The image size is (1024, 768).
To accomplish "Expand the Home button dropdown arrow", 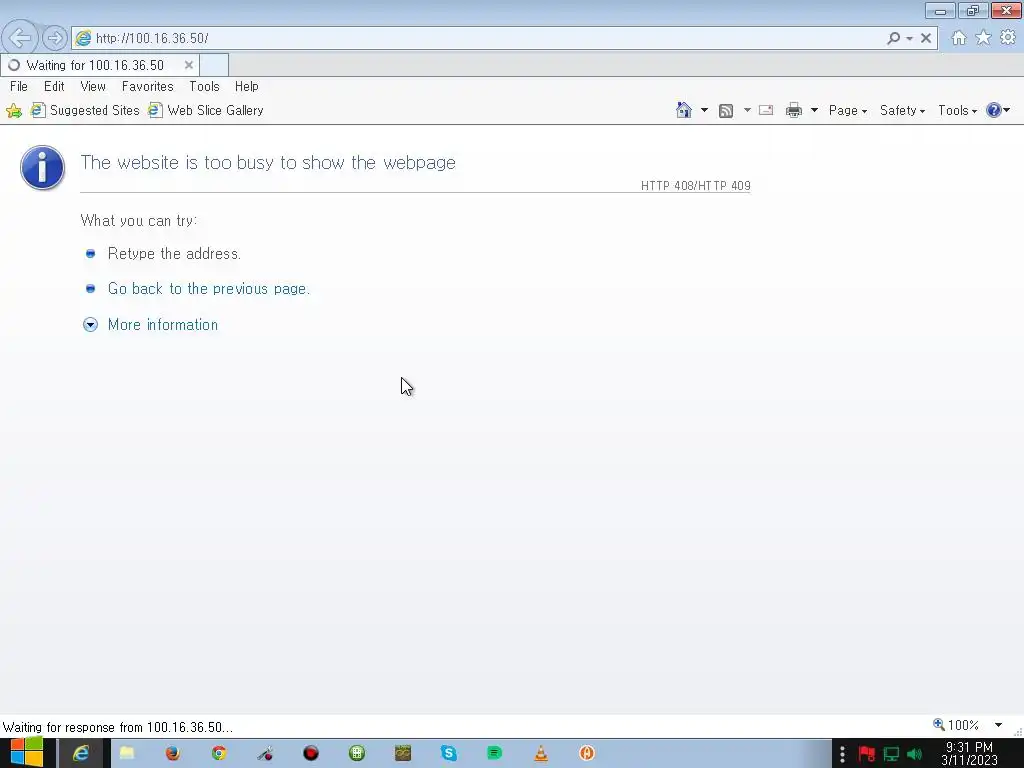I will (704, 110).
